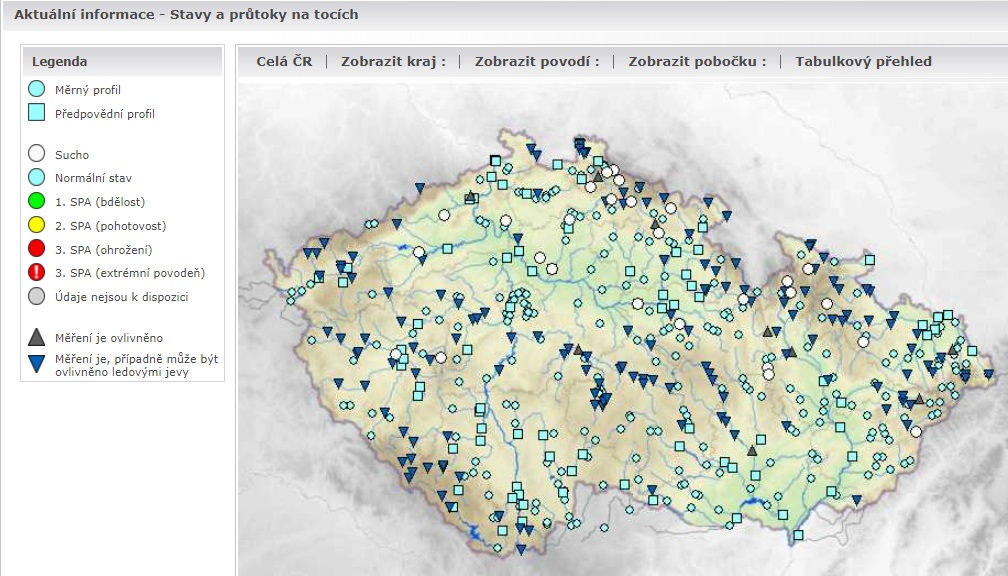Click the Legenda panel header

pyautogui.click(x=123, y=61)
